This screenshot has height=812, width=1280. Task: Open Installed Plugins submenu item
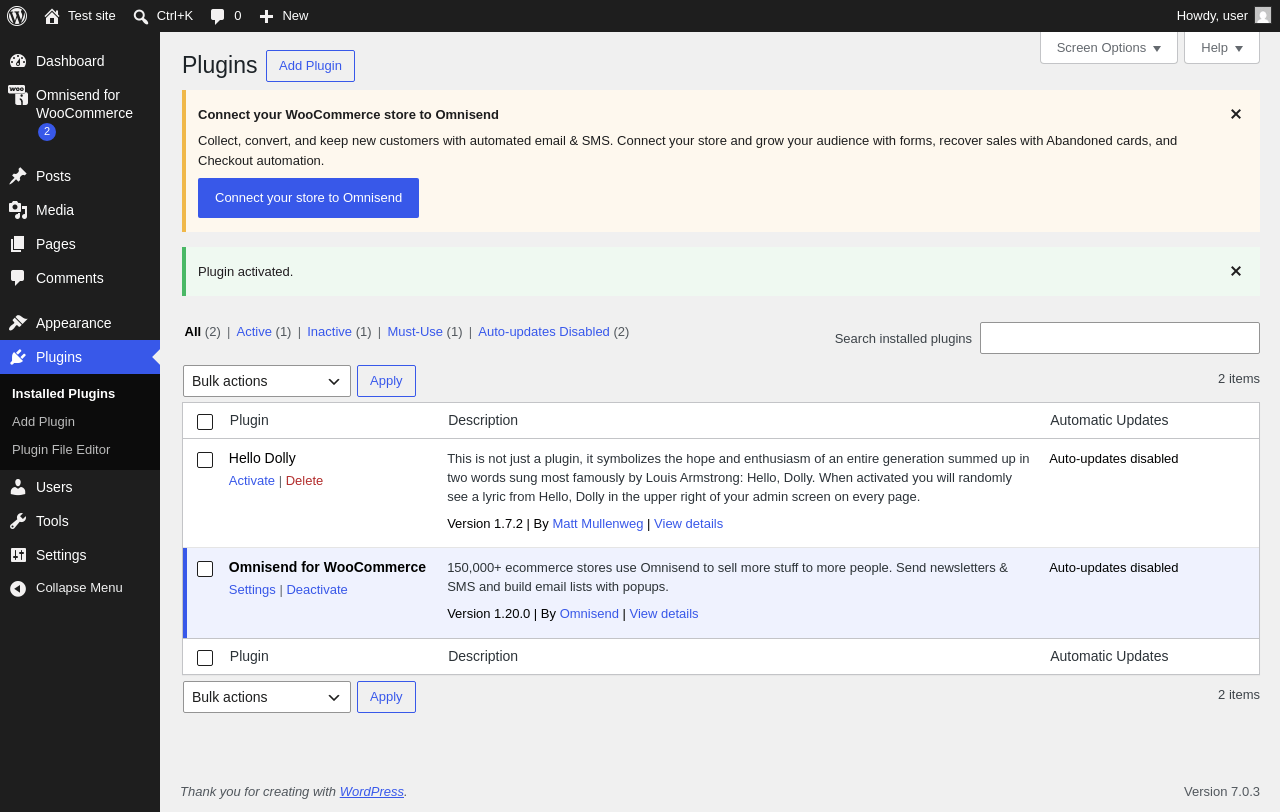(63, 394)
